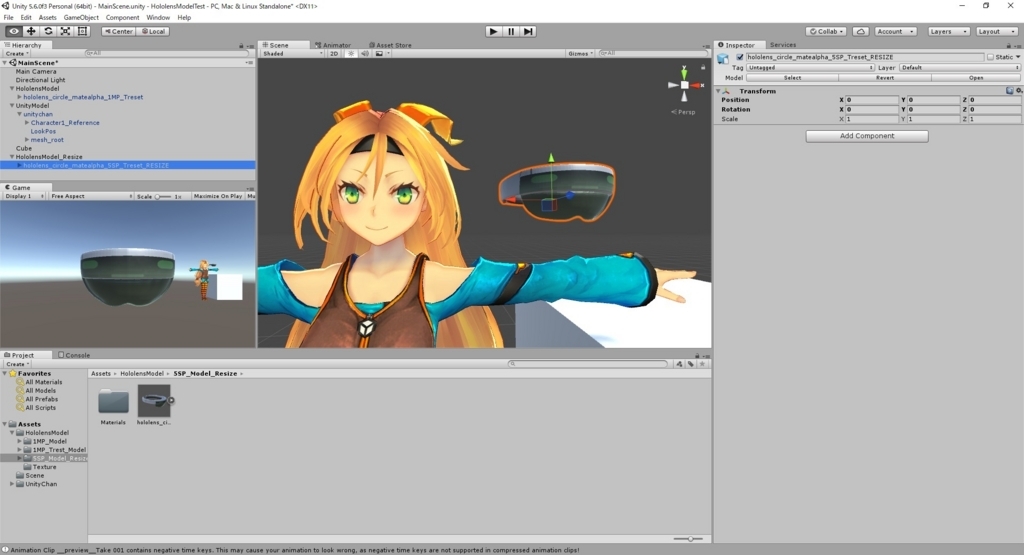Open the Layers dropdown

948,31
